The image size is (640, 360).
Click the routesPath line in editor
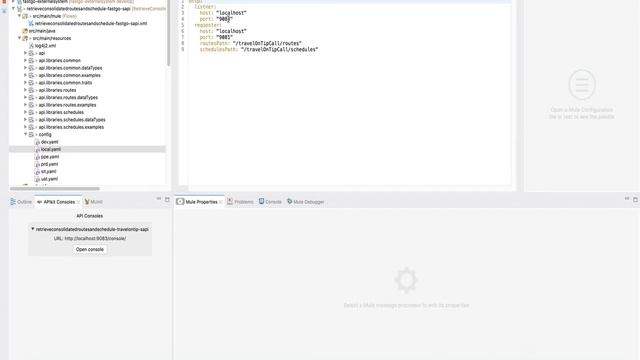pyautogui.click(x=250, y=43)
